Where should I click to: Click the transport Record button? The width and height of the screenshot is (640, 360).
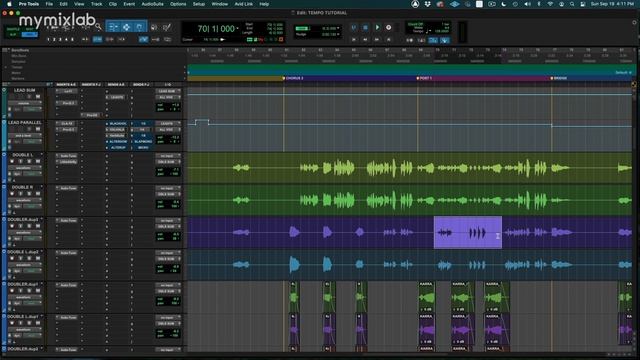389,27
